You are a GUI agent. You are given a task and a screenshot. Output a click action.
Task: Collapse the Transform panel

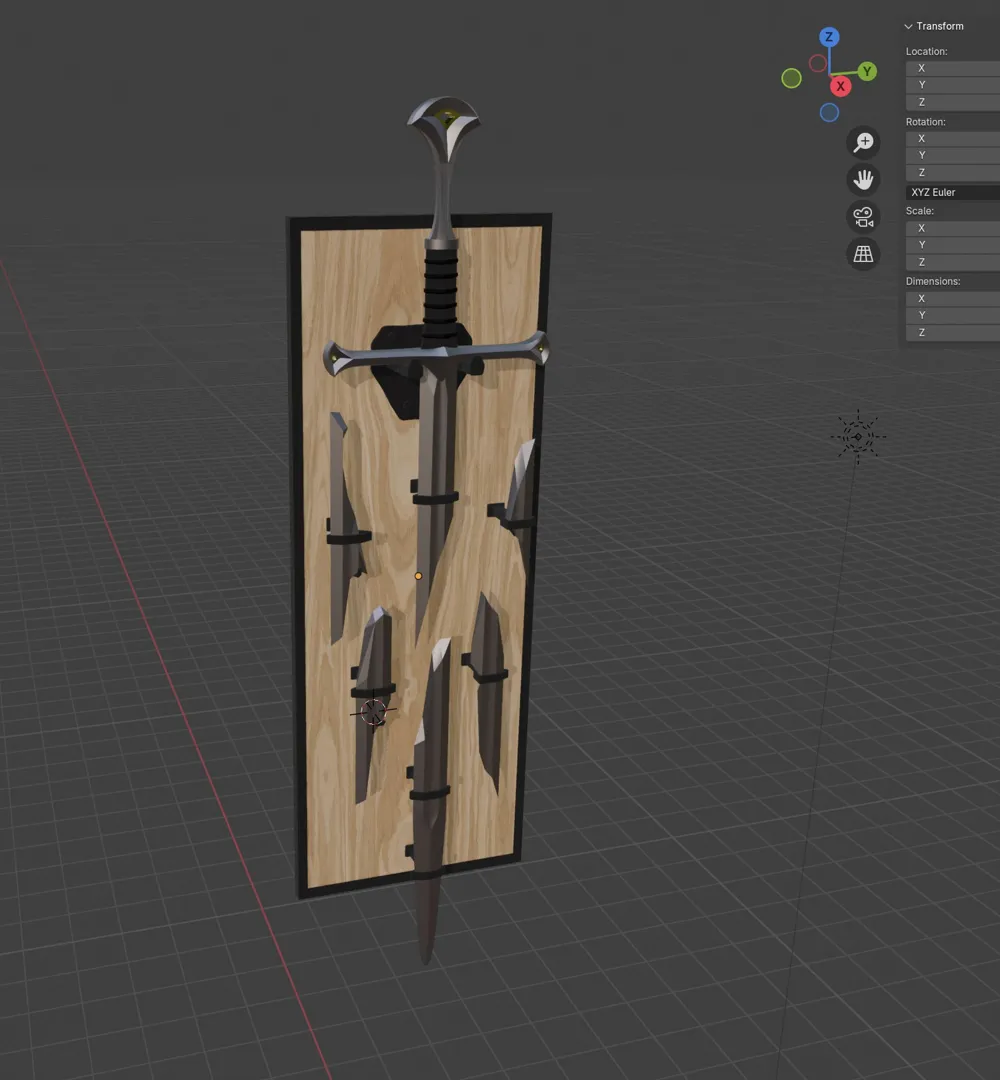[909, 26]
